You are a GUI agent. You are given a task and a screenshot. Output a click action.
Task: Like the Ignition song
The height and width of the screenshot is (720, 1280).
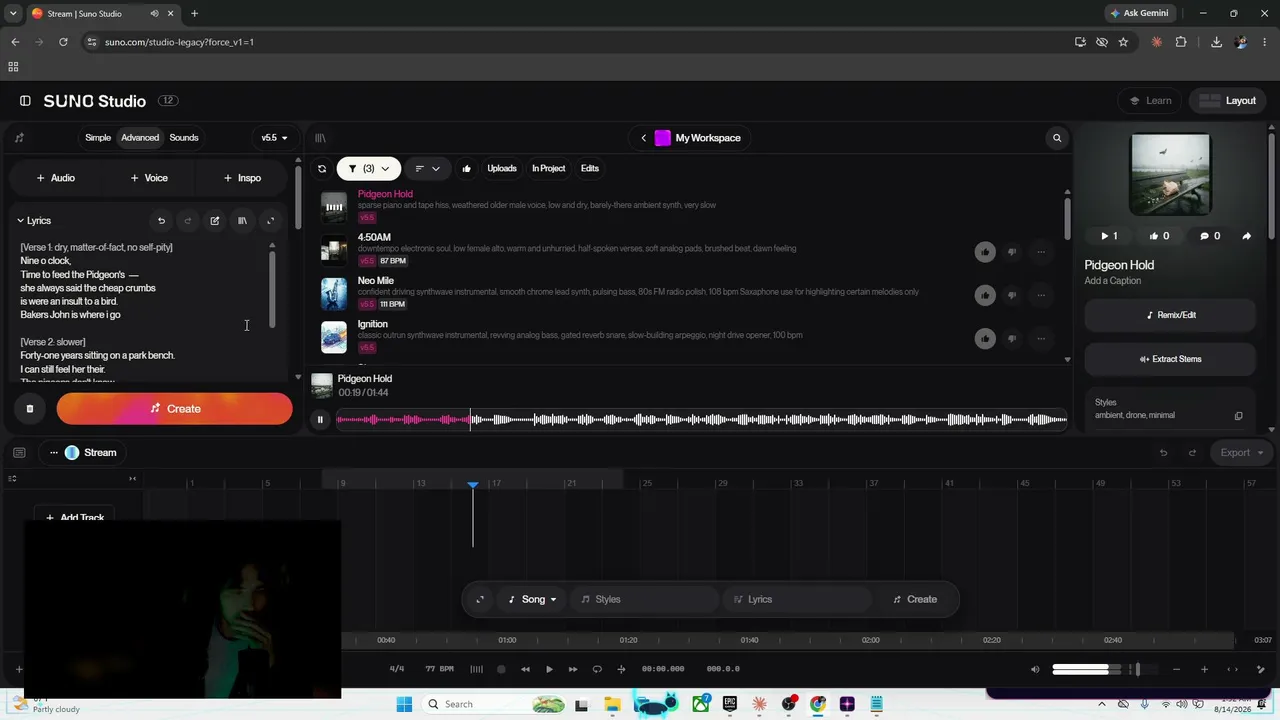click(x=985, y=338)
